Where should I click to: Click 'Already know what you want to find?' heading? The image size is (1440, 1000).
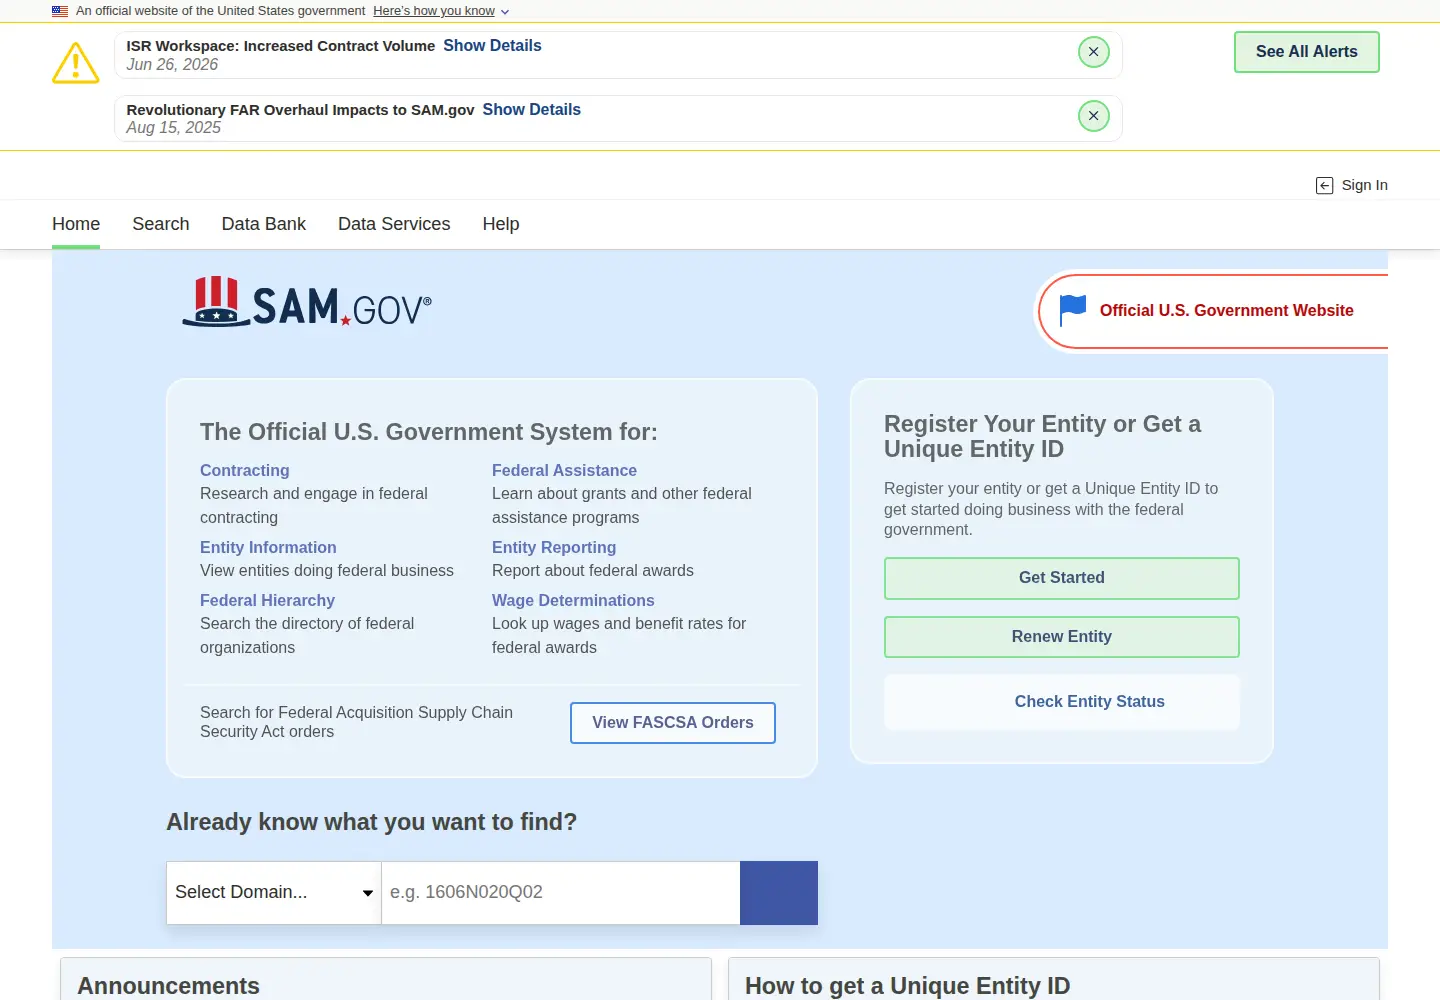click(x=371, y=822)
